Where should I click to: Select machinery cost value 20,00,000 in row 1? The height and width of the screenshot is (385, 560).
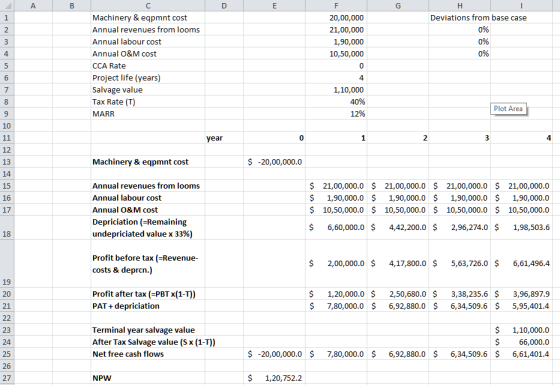click(336, 18)
